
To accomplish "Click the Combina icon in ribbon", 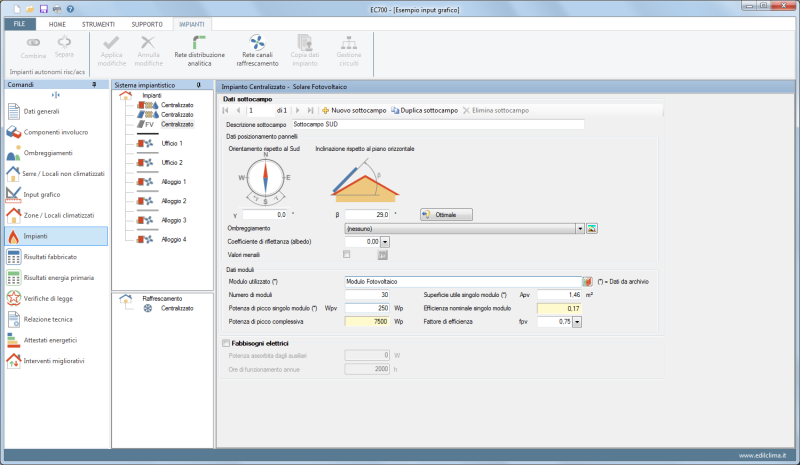I will tap(33, 43).
